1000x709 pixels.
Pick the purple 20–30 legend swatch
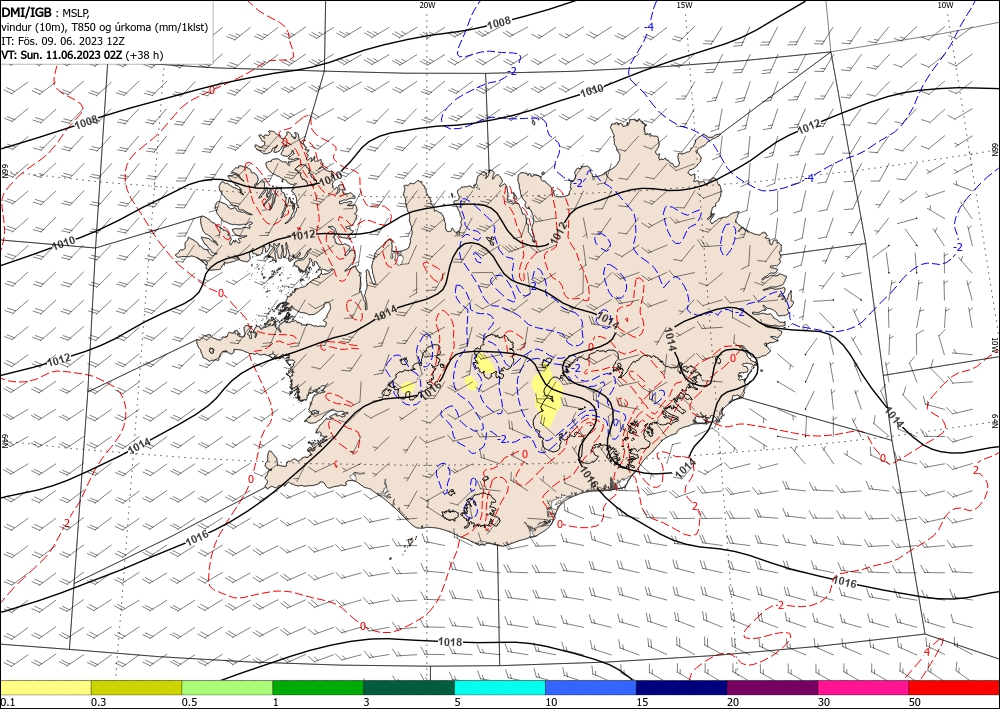(772, 687)
